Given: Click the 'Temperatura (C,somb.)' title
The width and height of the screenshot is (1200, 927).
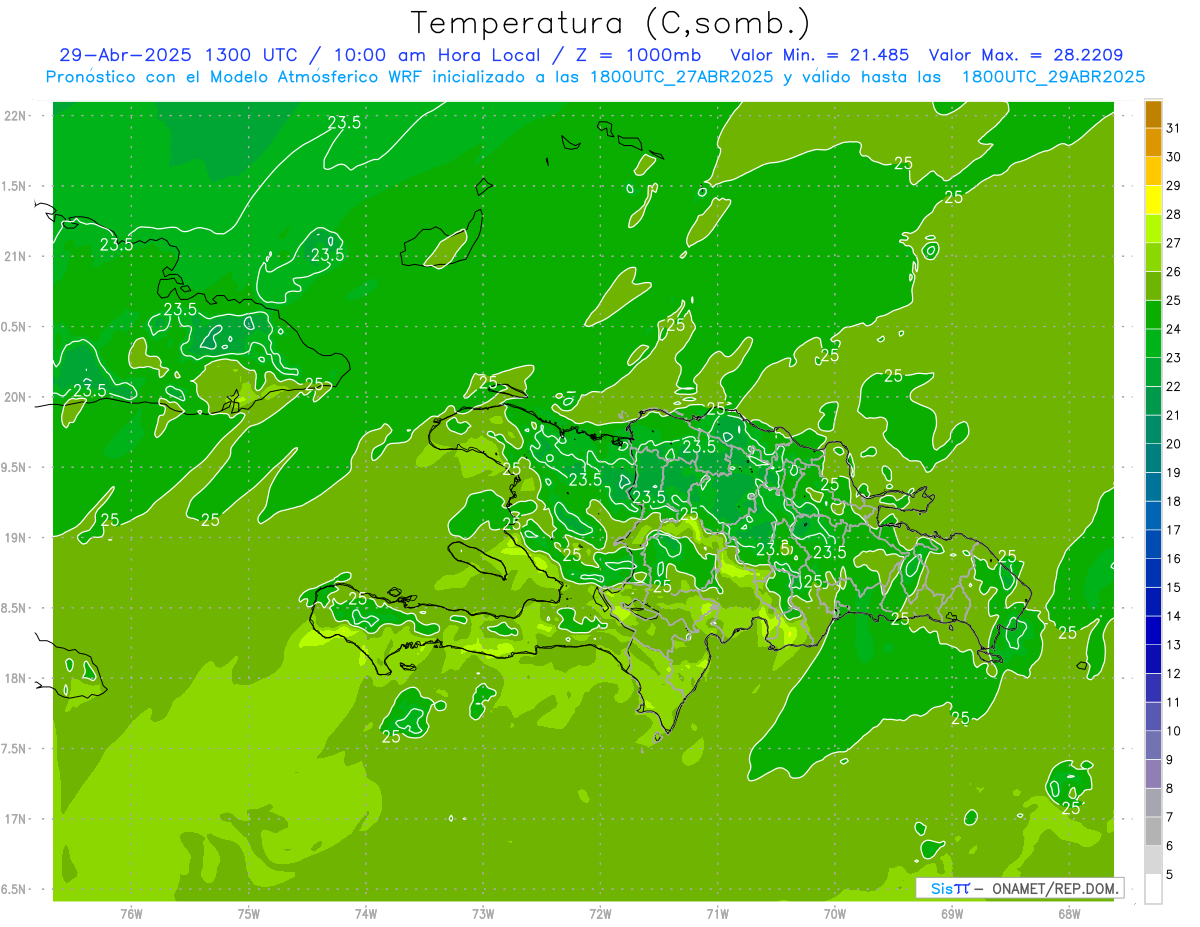Looking at the screenshot, I should tap(611, 23).
